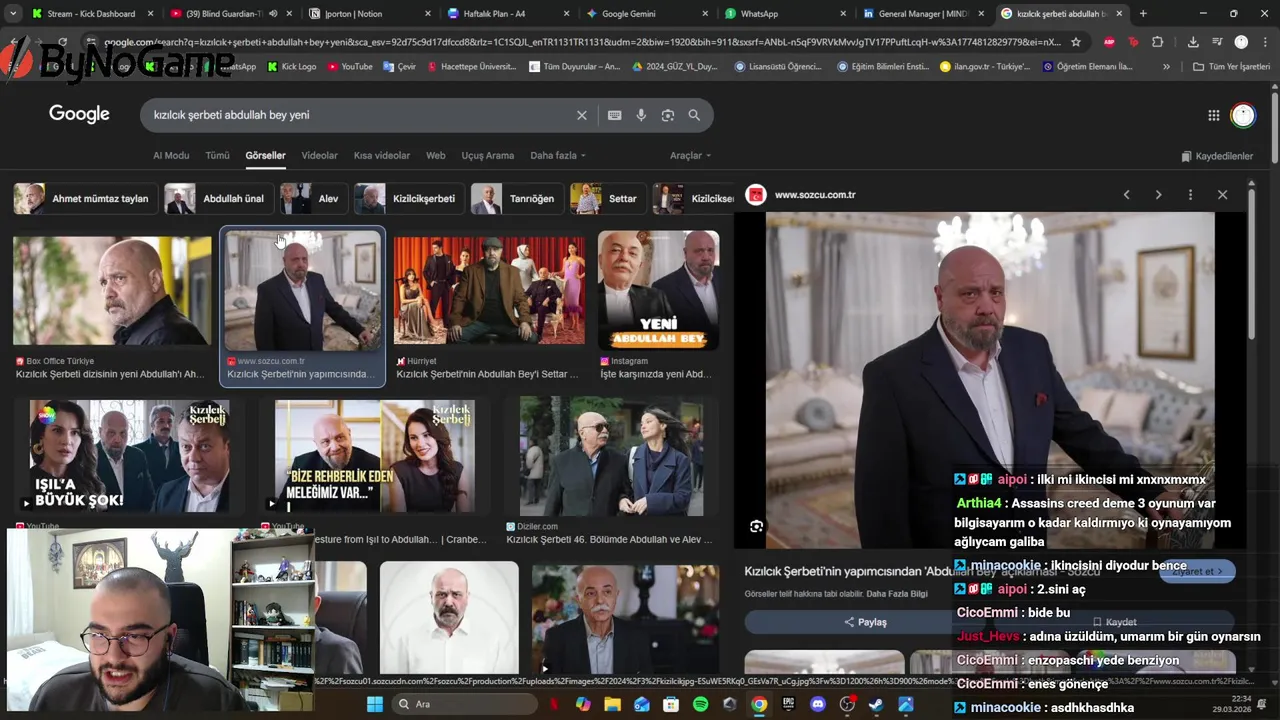Search by image with Google Lens
This screenshot has width=1280, height=720.
coord(668,115)
